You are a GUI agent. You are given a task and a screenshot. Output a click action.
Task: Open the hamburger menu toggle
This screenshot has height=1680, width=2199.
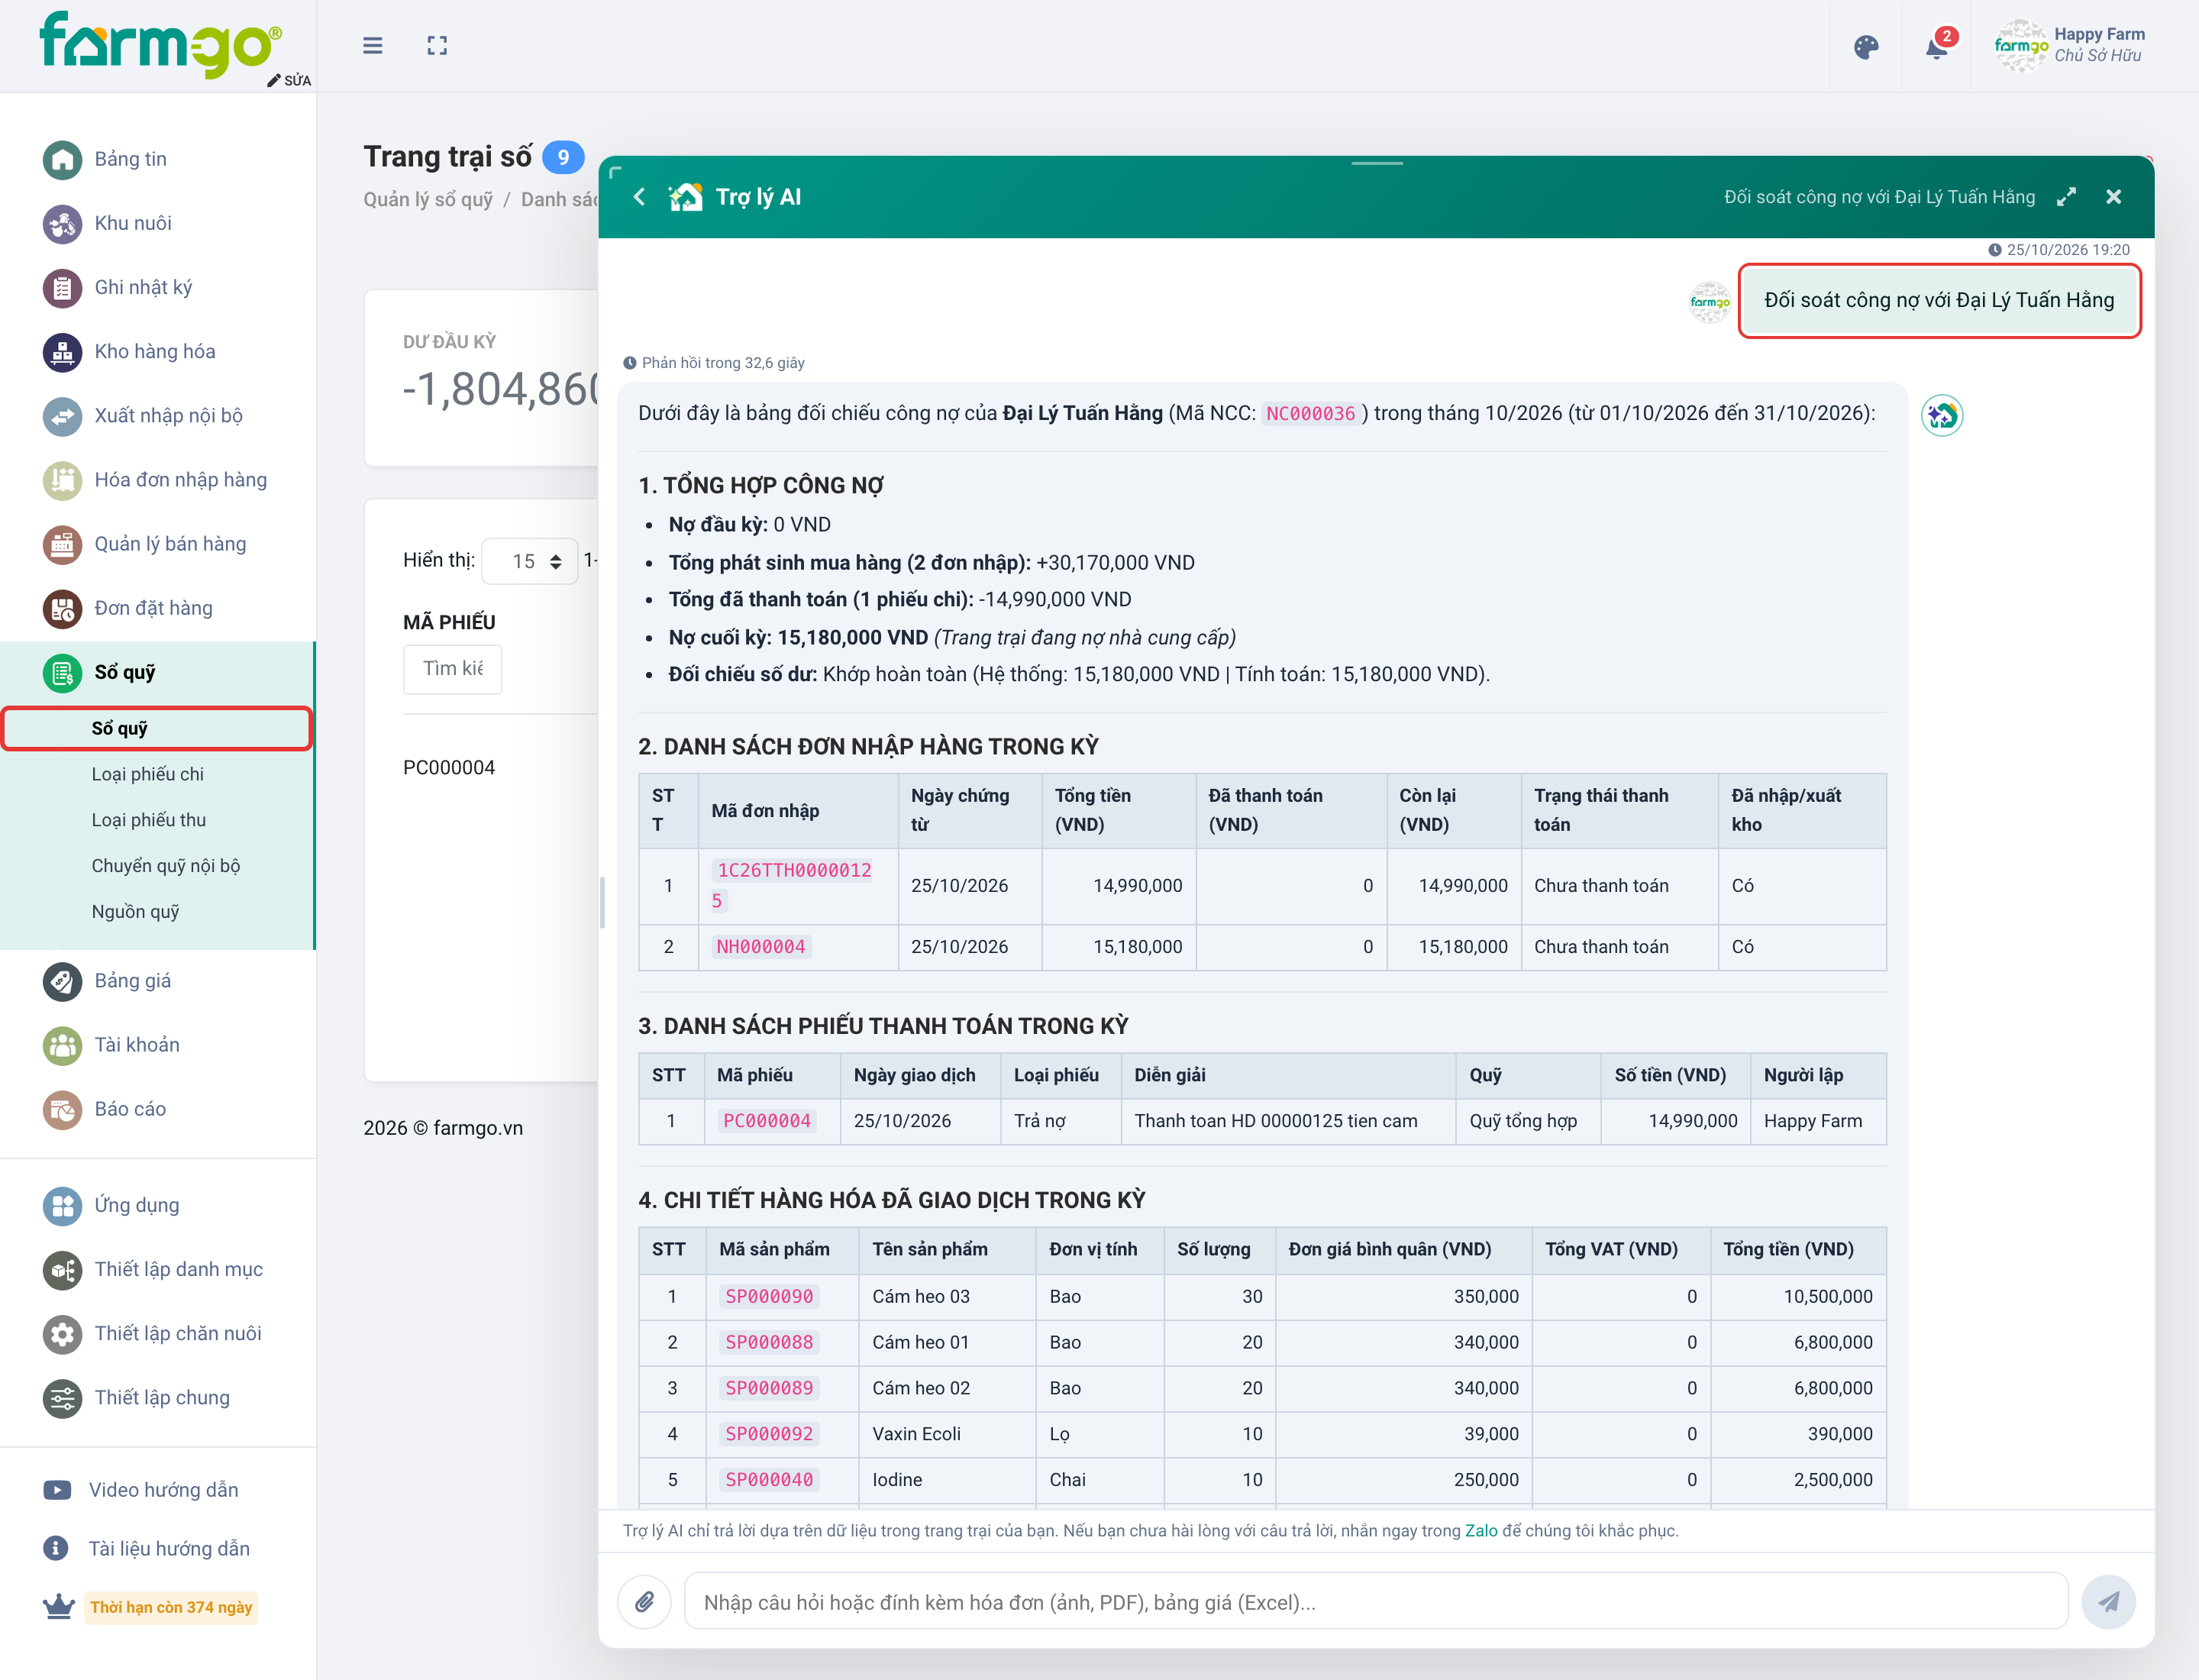click(372, 46)
